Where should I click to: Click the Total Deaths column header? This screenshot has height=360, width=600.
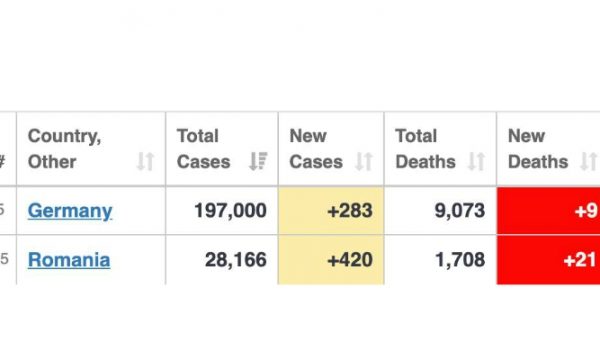(440, 149)
